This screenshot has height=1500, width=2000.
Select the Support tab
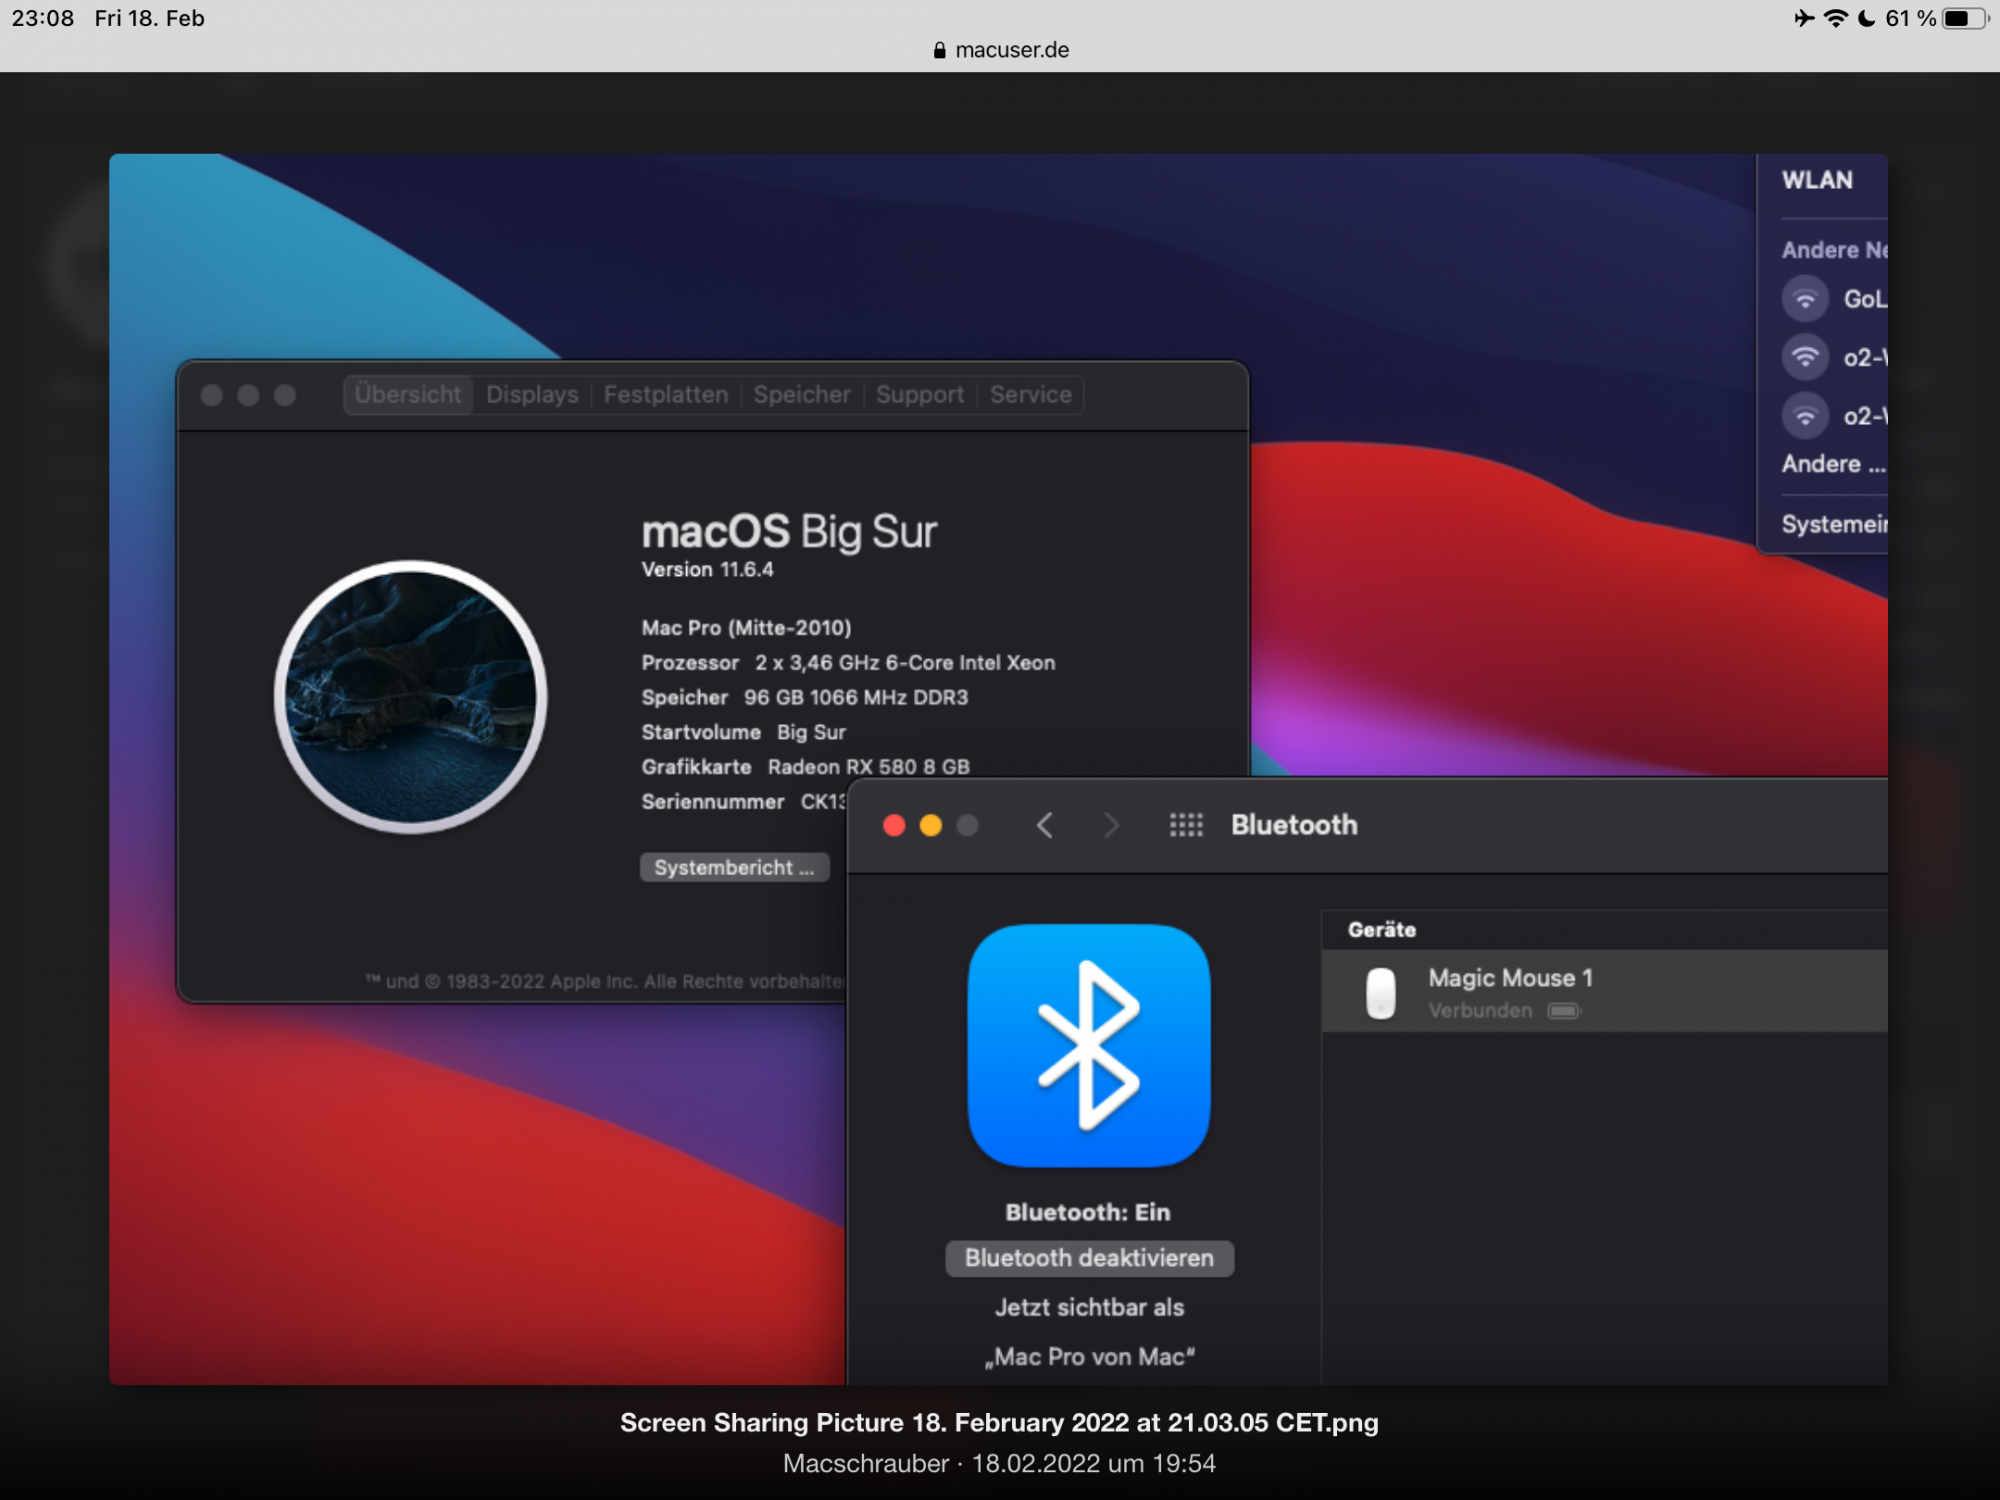(x=920, y=395)
